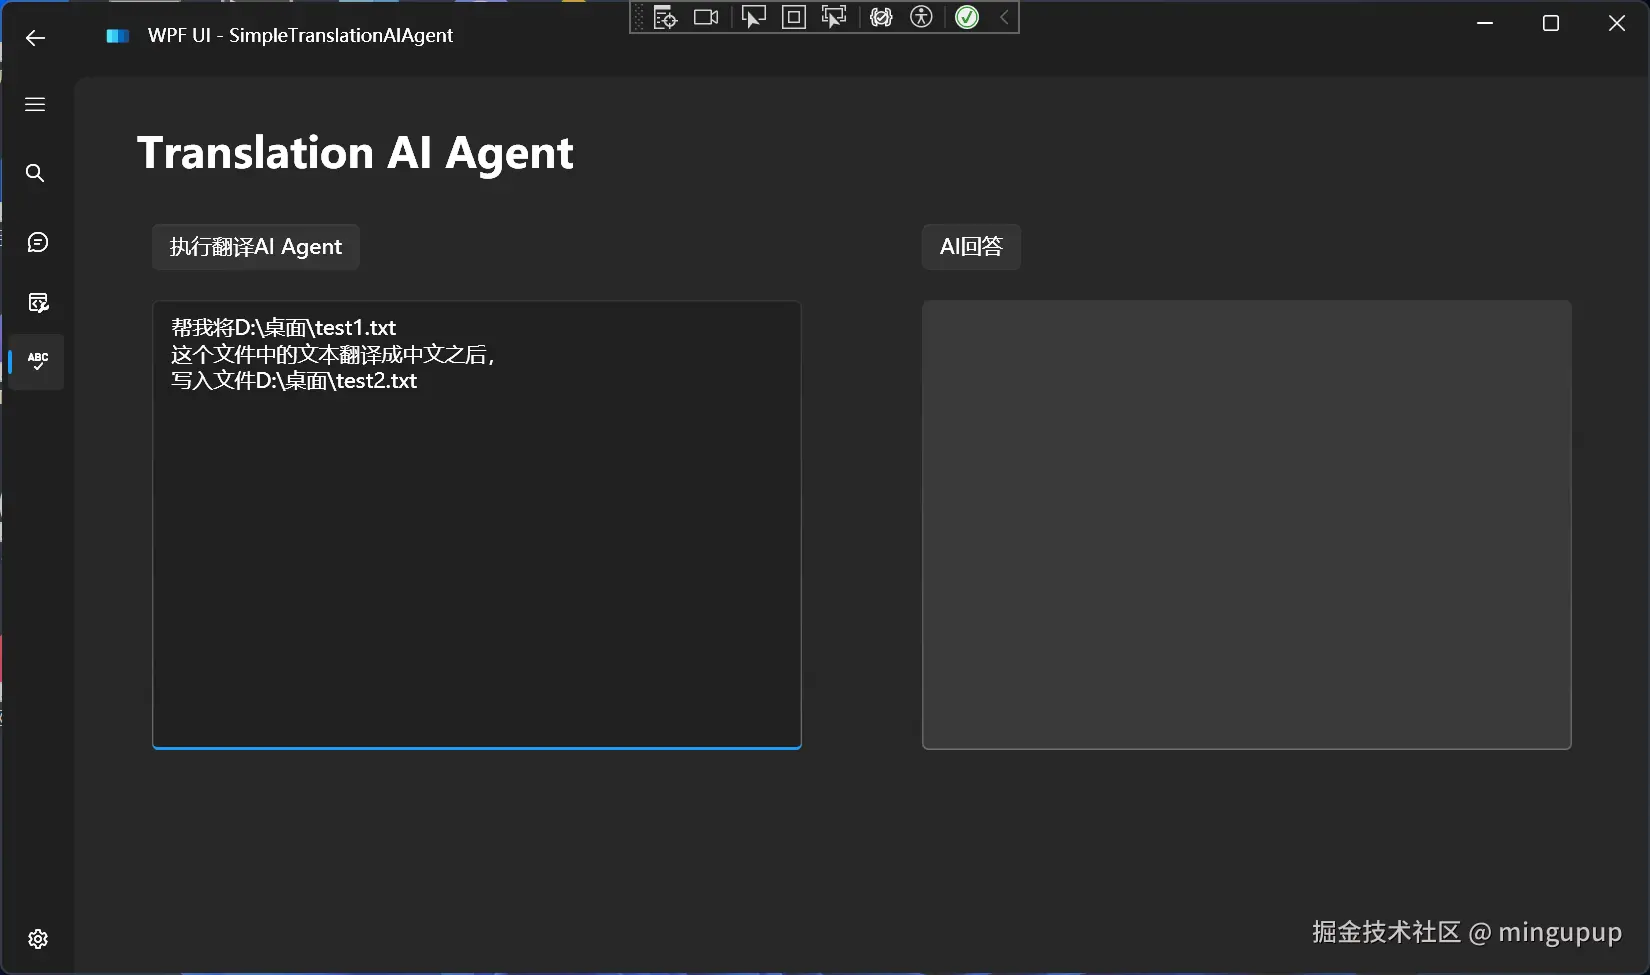The height and width of the screenshot is (975, 1650).
Task: Toggle Display Layout Adorners debug icon
Action: pyautogui.click(x=794, y=17)
